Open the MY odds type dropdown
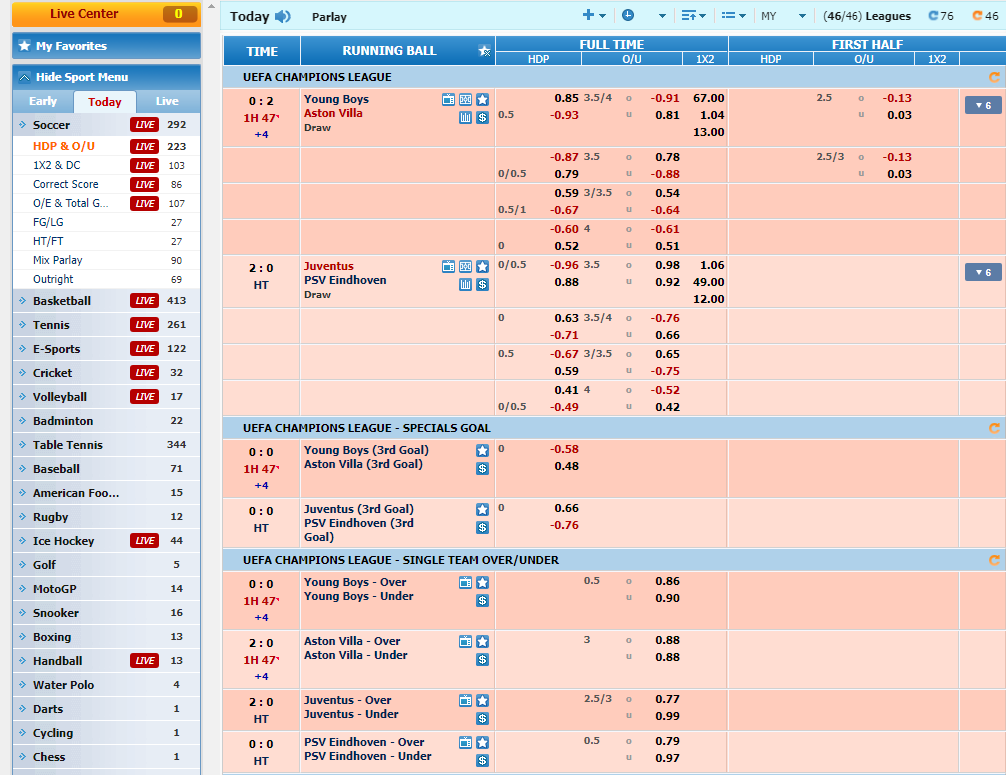 783,16
